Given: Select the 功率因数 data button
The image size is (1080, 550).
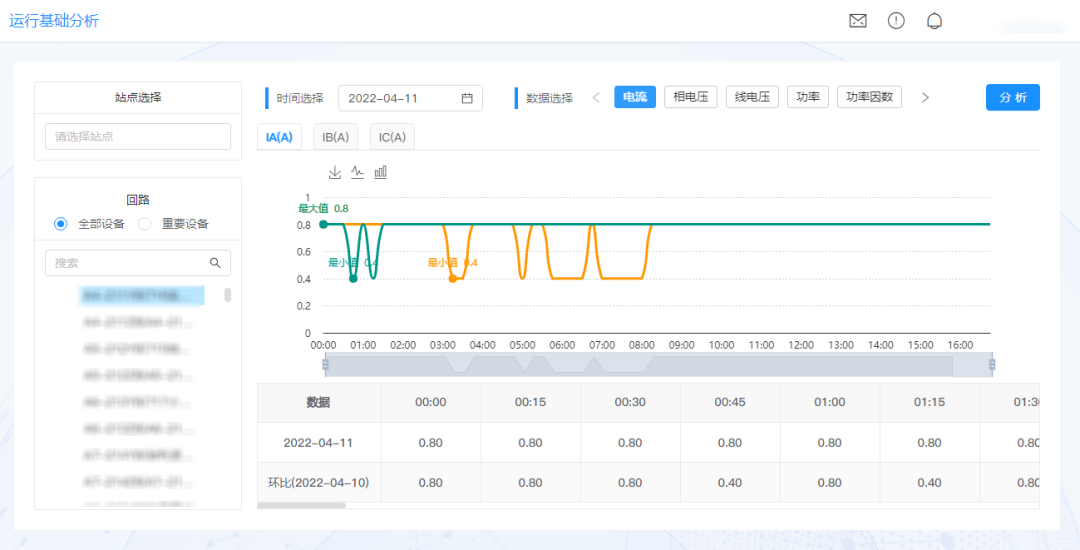Looking at the screenshot, I should [869, 97].
